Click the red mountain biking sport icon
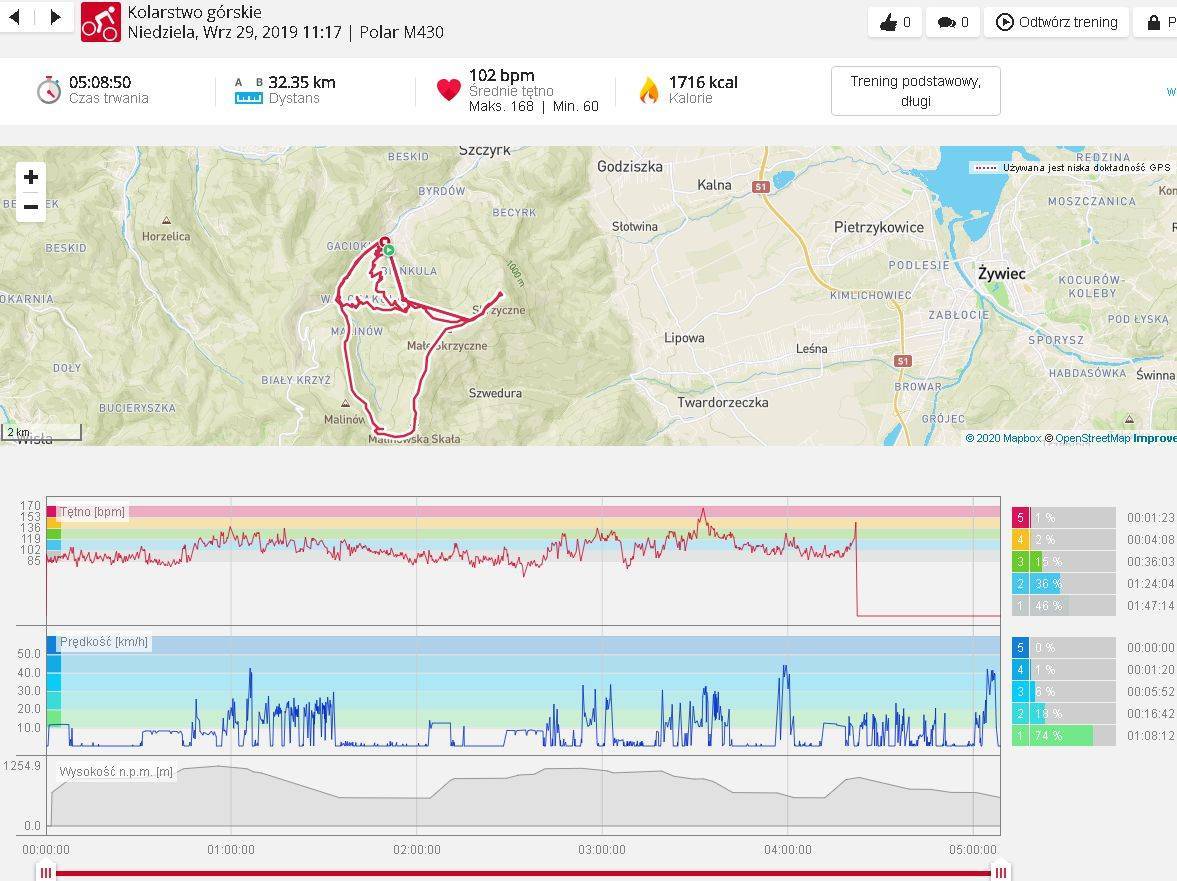1177x881 pixels. point(100,21)
